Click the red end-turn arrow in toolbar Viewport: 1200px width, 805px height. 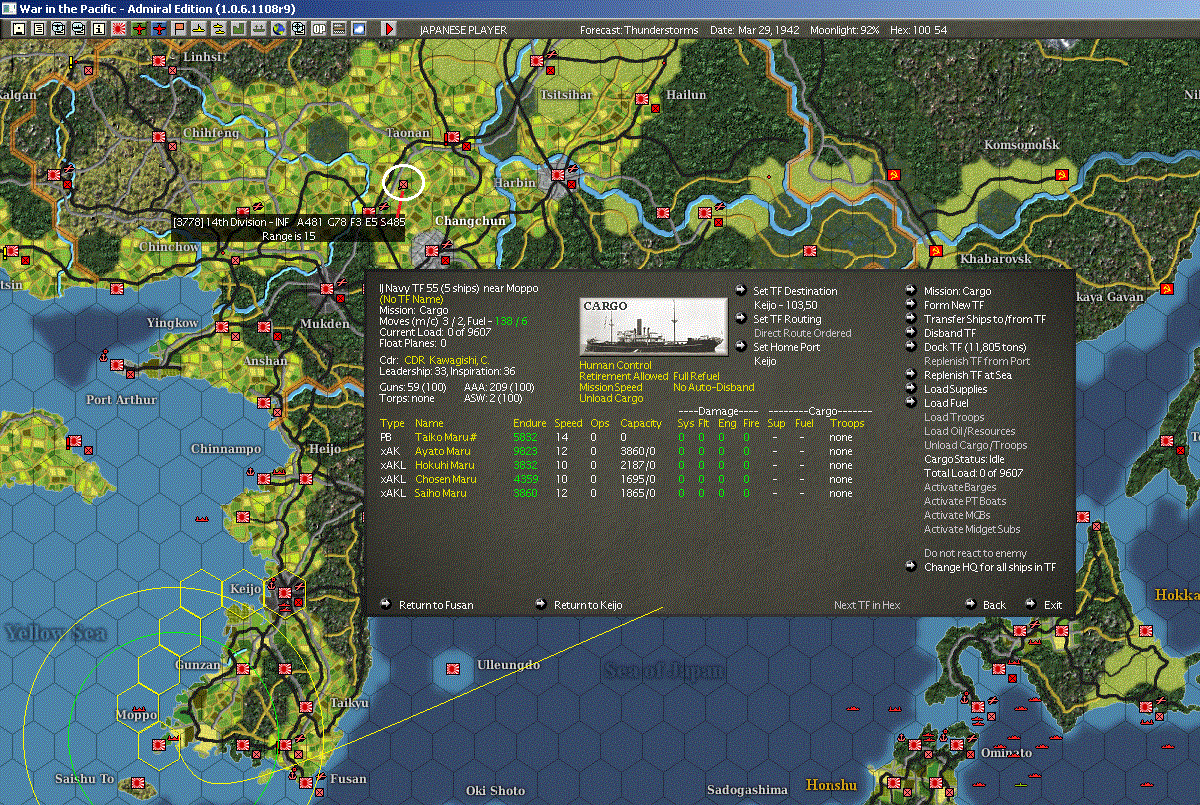389,29
